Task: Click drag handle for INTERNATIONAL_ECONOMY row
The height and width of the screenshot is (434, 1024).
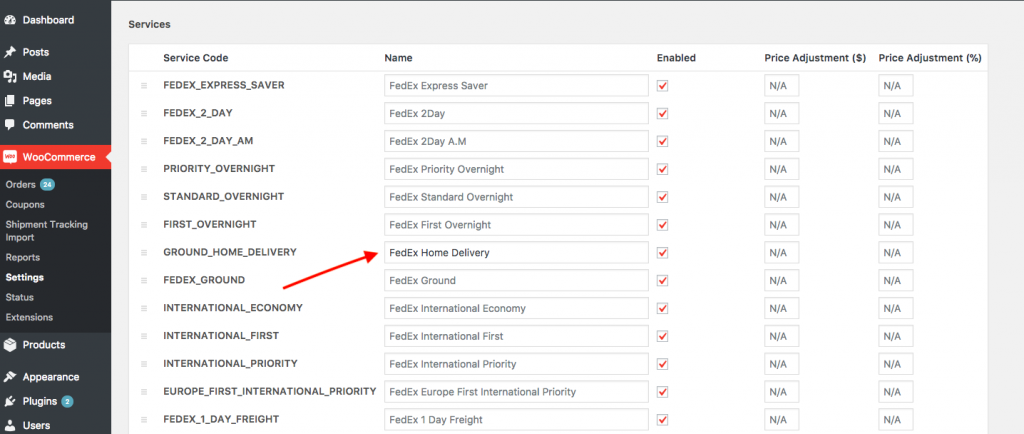Action: pyautogui.click(x=144, y=308)
